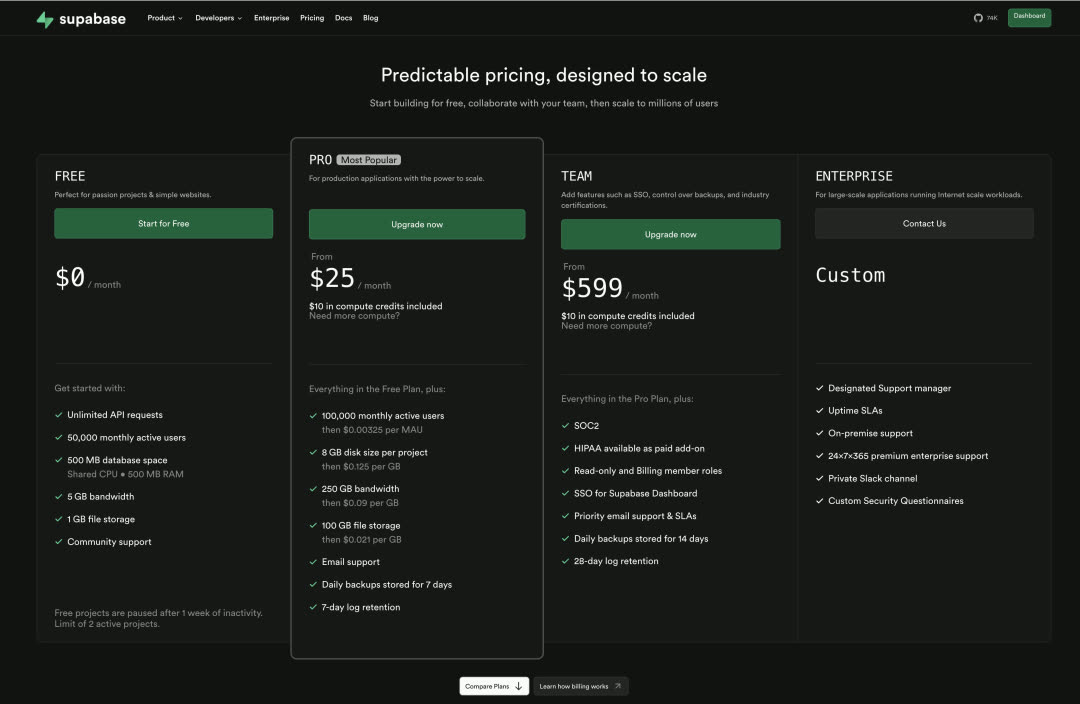
Task: Click Contact Us on the Enterprise plan
Action: (x=923, y=223)
